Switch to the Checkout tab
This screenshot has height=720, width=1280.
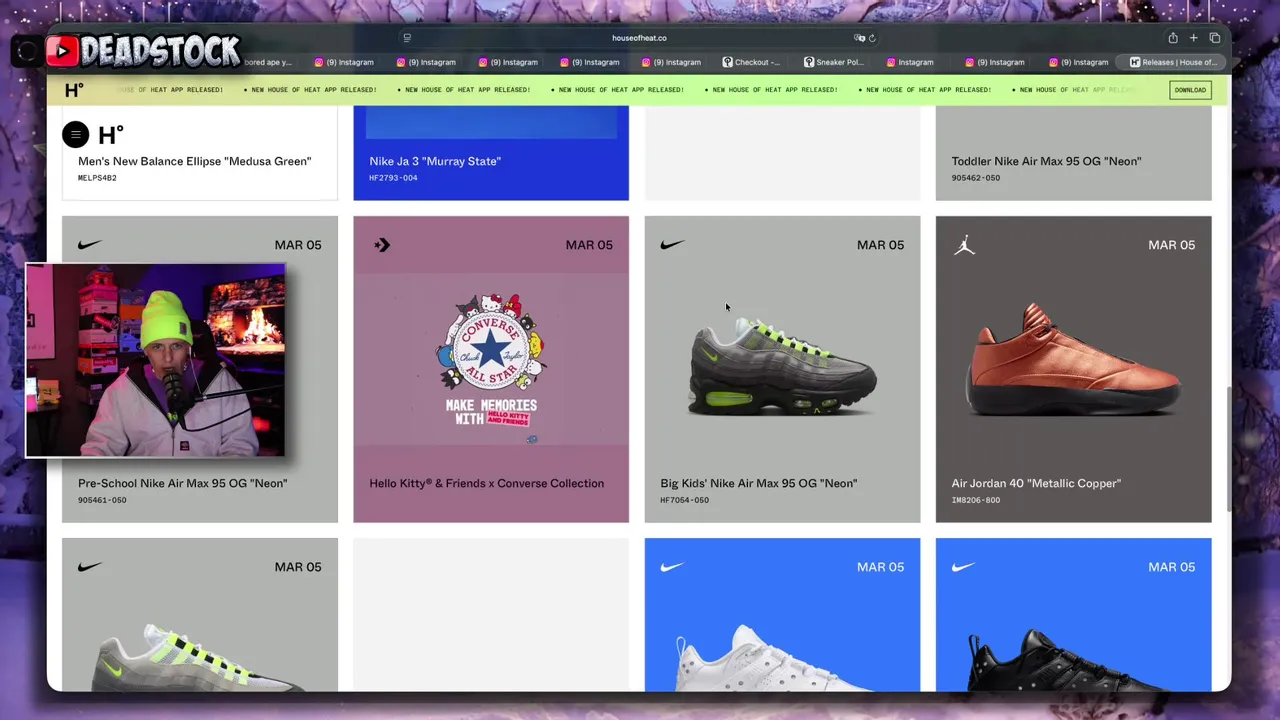click(x=750, y=62)
